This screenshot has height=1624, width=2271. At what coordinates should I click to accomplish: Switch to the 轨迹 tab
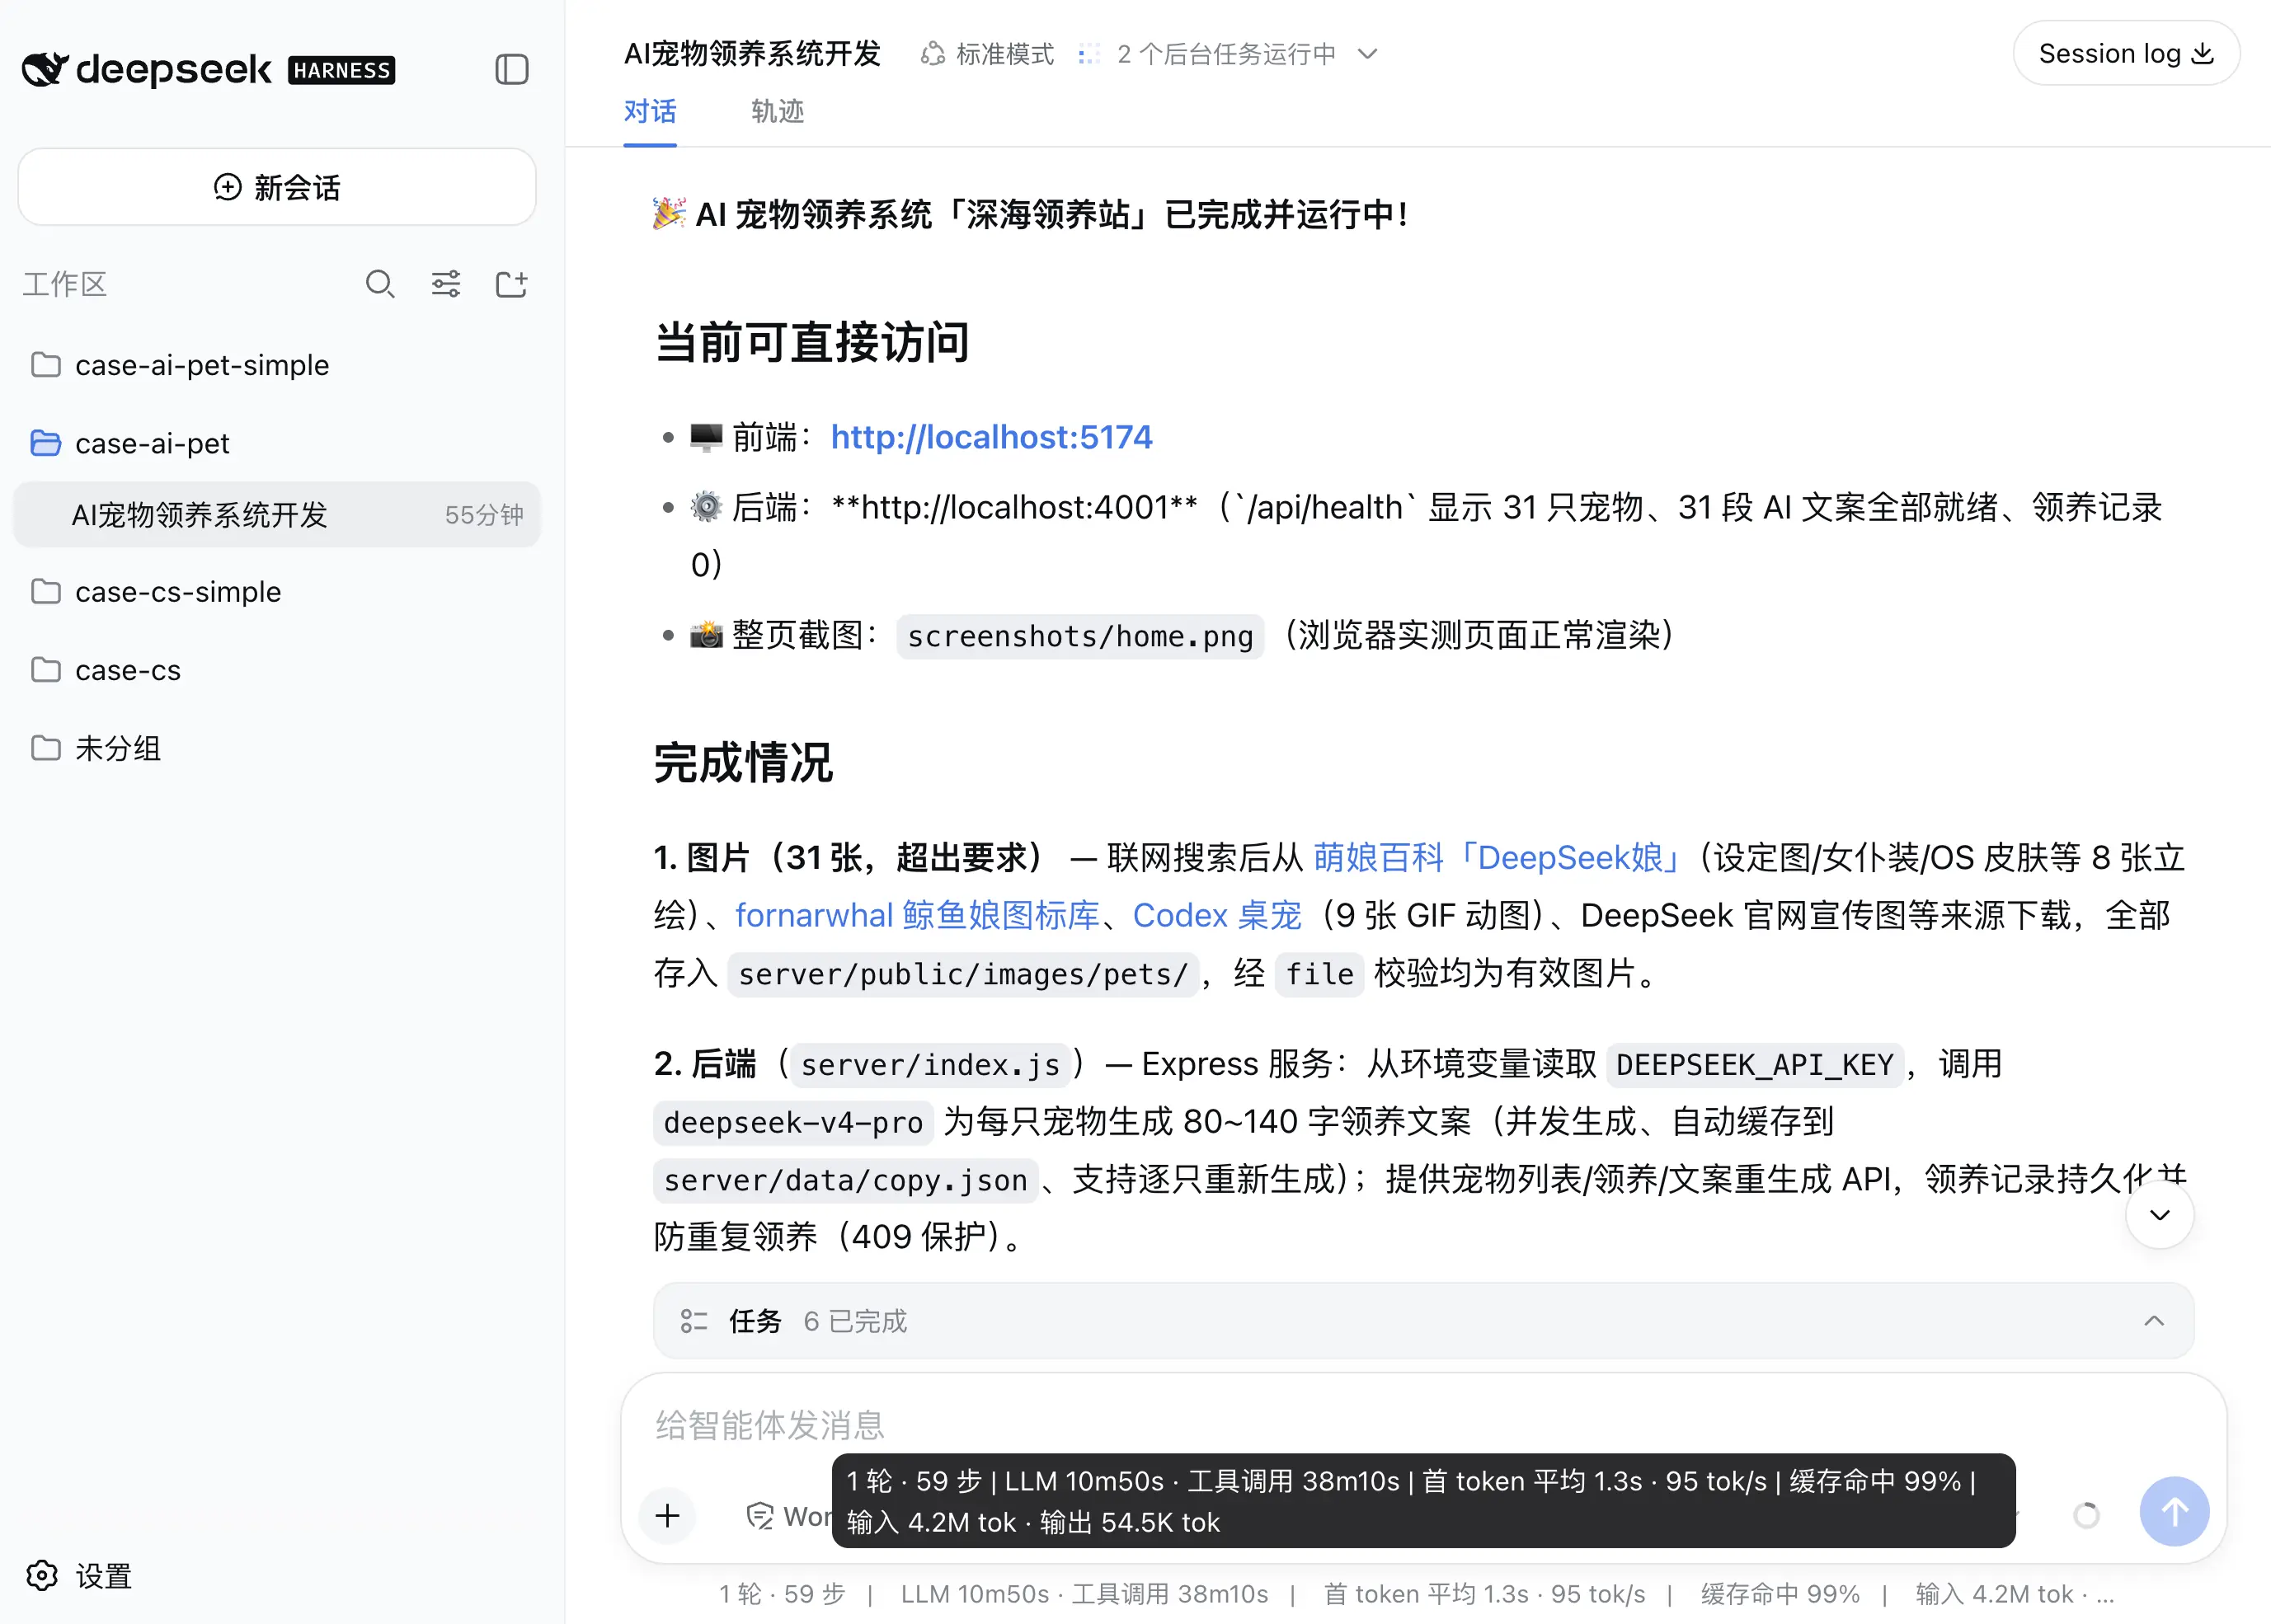[x=778, y=111]
